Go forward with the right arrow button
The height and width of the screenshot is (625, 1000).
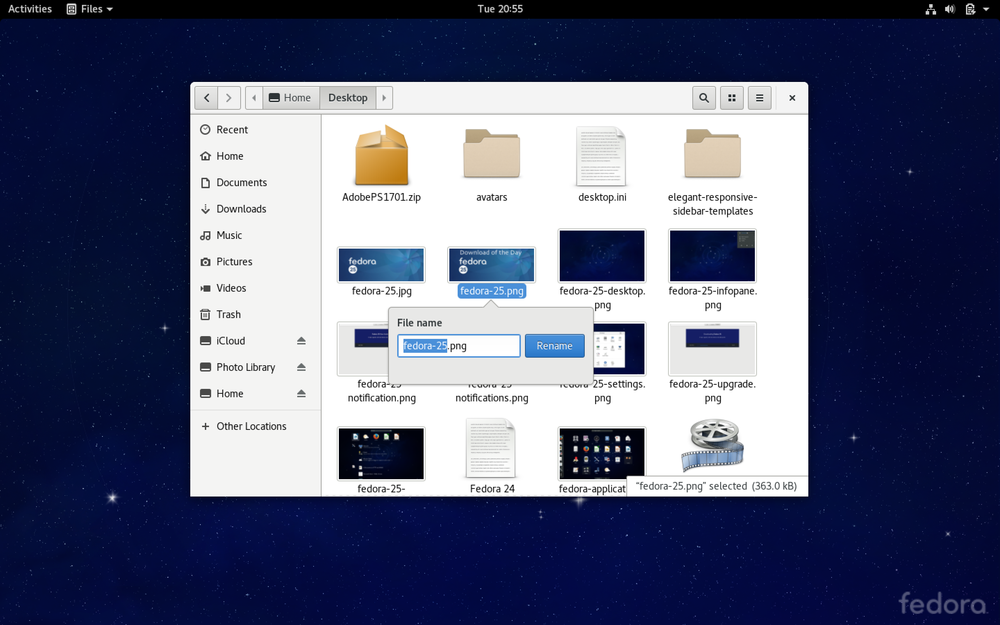[229, 98]
